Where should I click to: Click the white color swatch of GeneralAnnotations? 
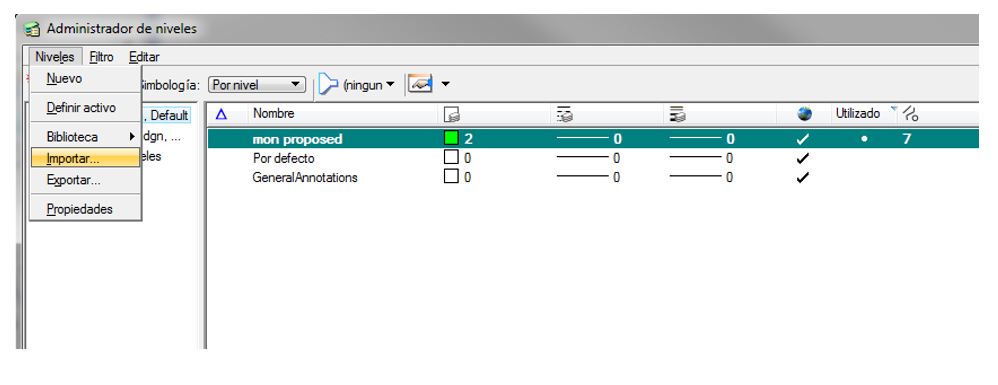tap(451, 177)
